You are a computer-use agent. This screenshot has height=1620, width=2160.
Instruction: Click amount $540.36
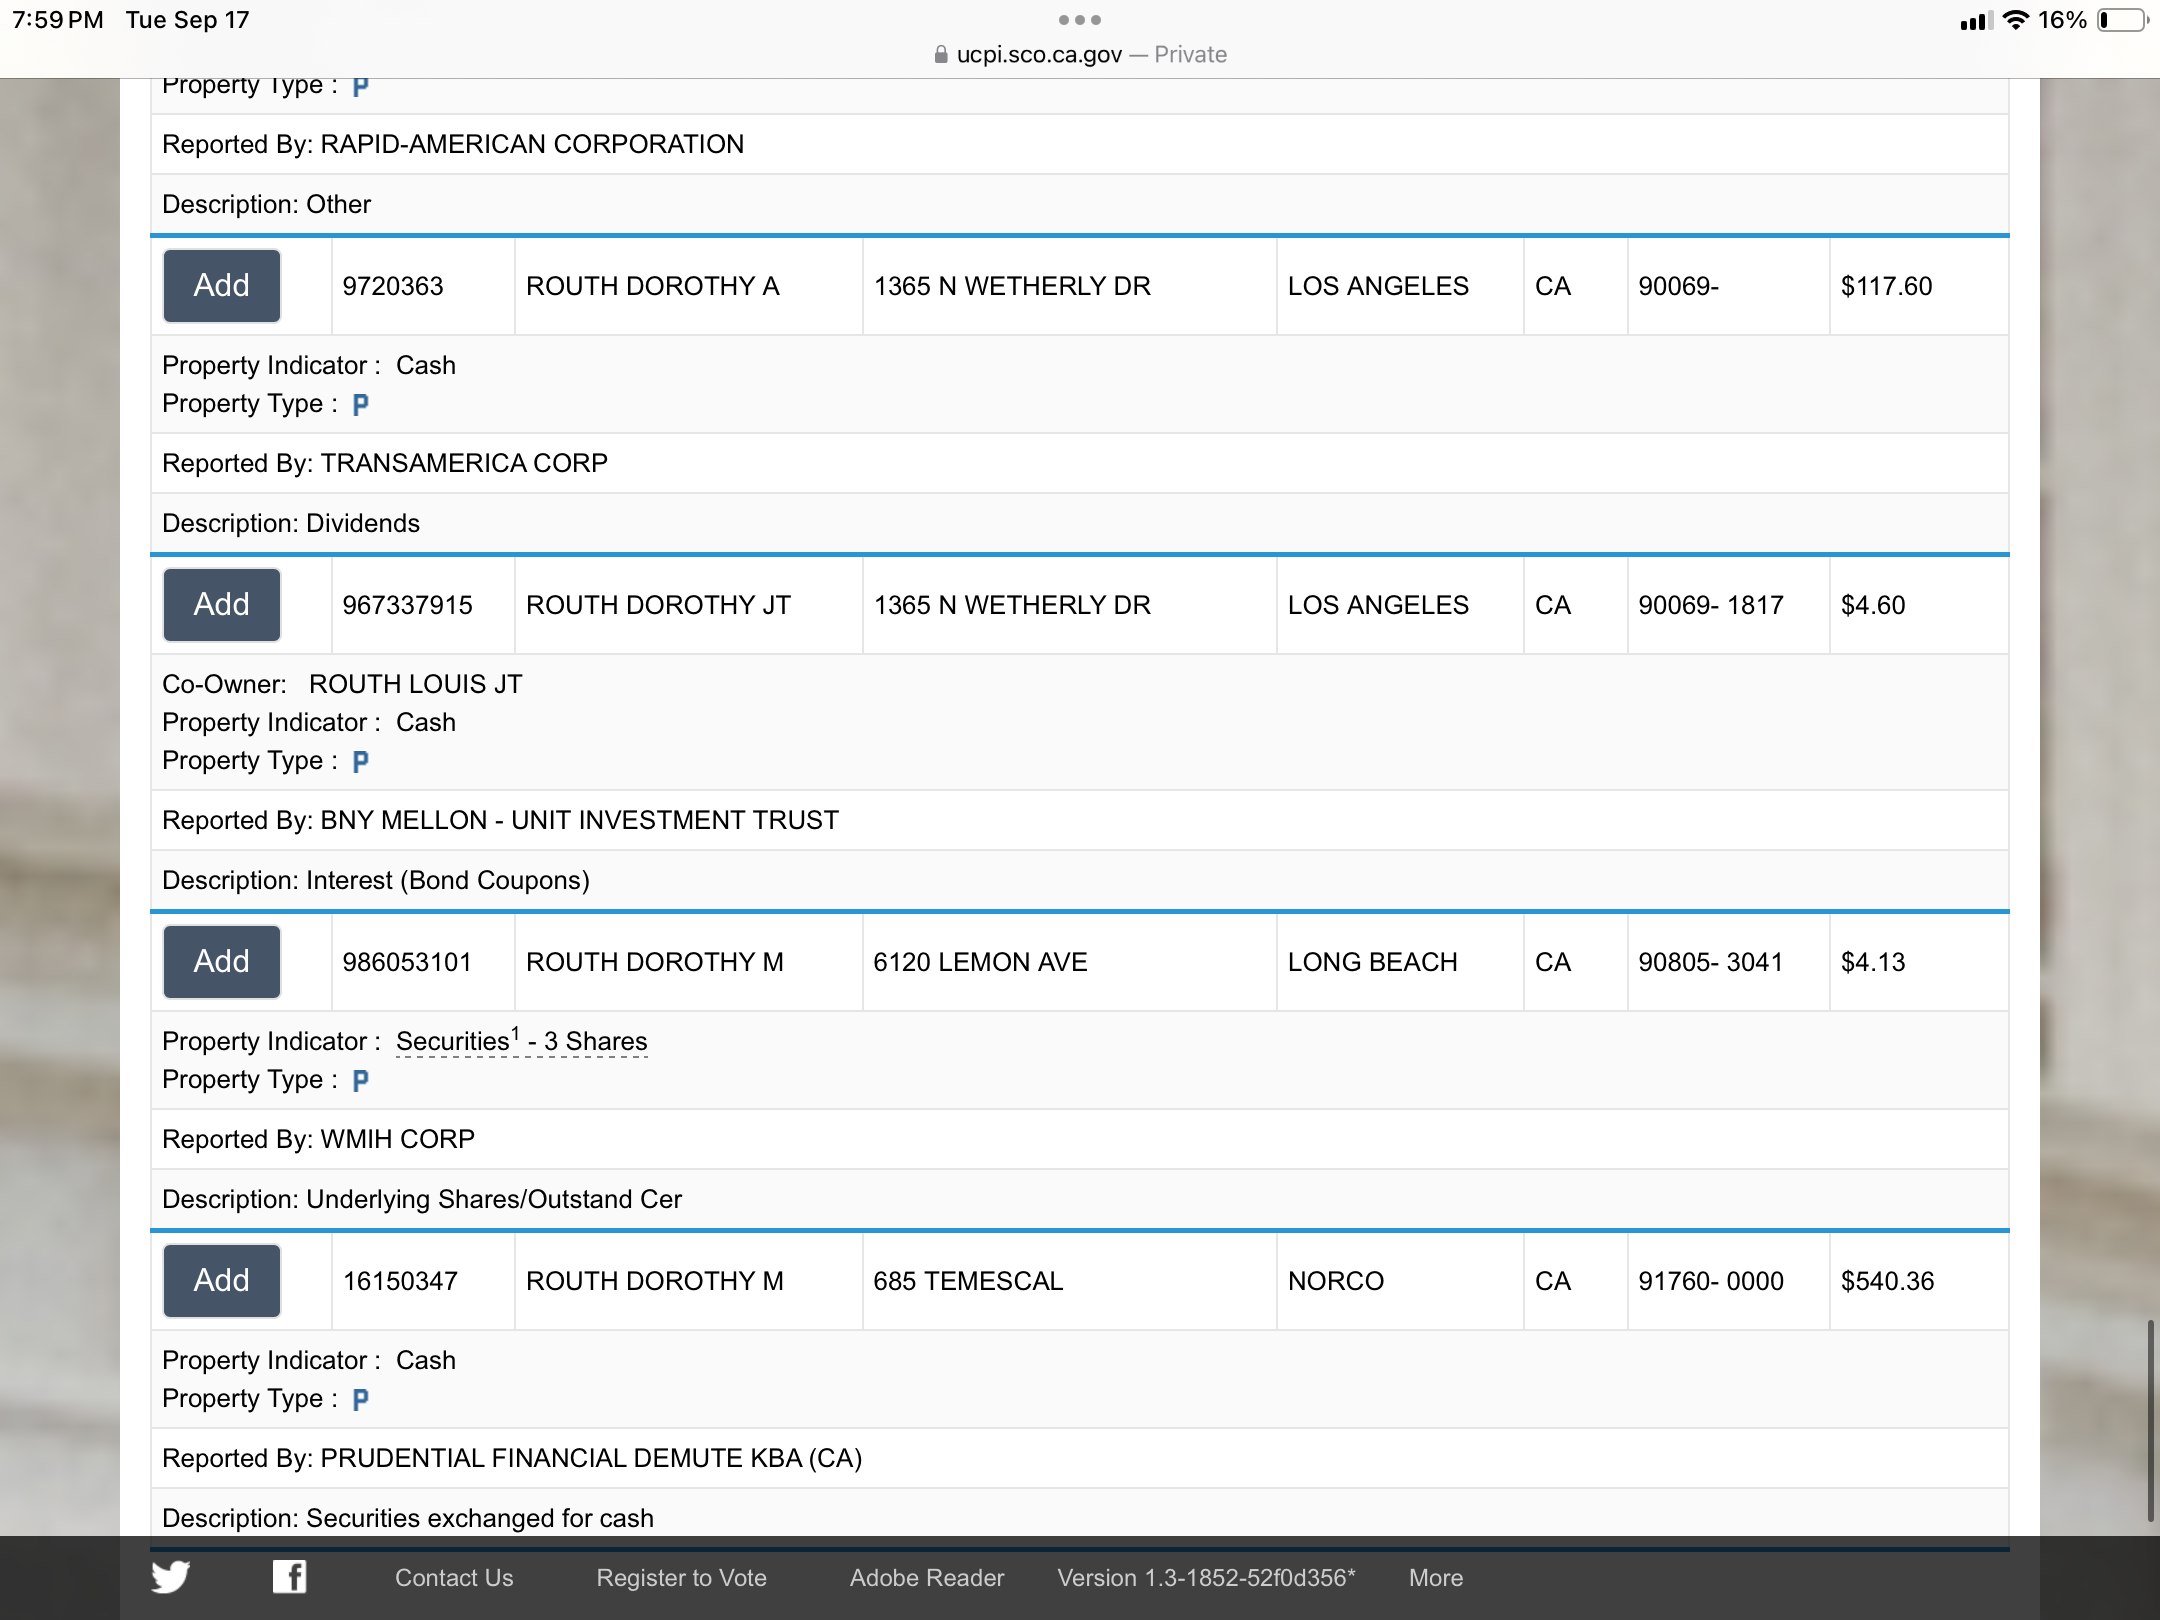coord(1888,1281)
